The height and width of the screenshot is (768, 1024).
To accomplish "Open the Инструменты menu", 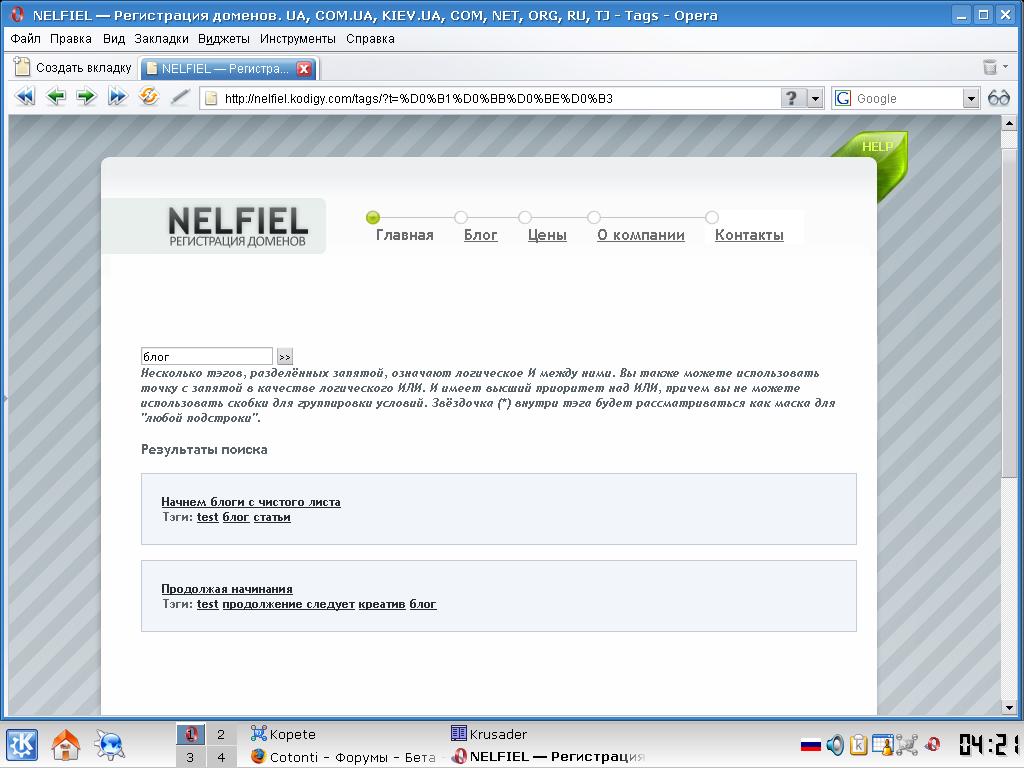I will [x=298, y=39].
